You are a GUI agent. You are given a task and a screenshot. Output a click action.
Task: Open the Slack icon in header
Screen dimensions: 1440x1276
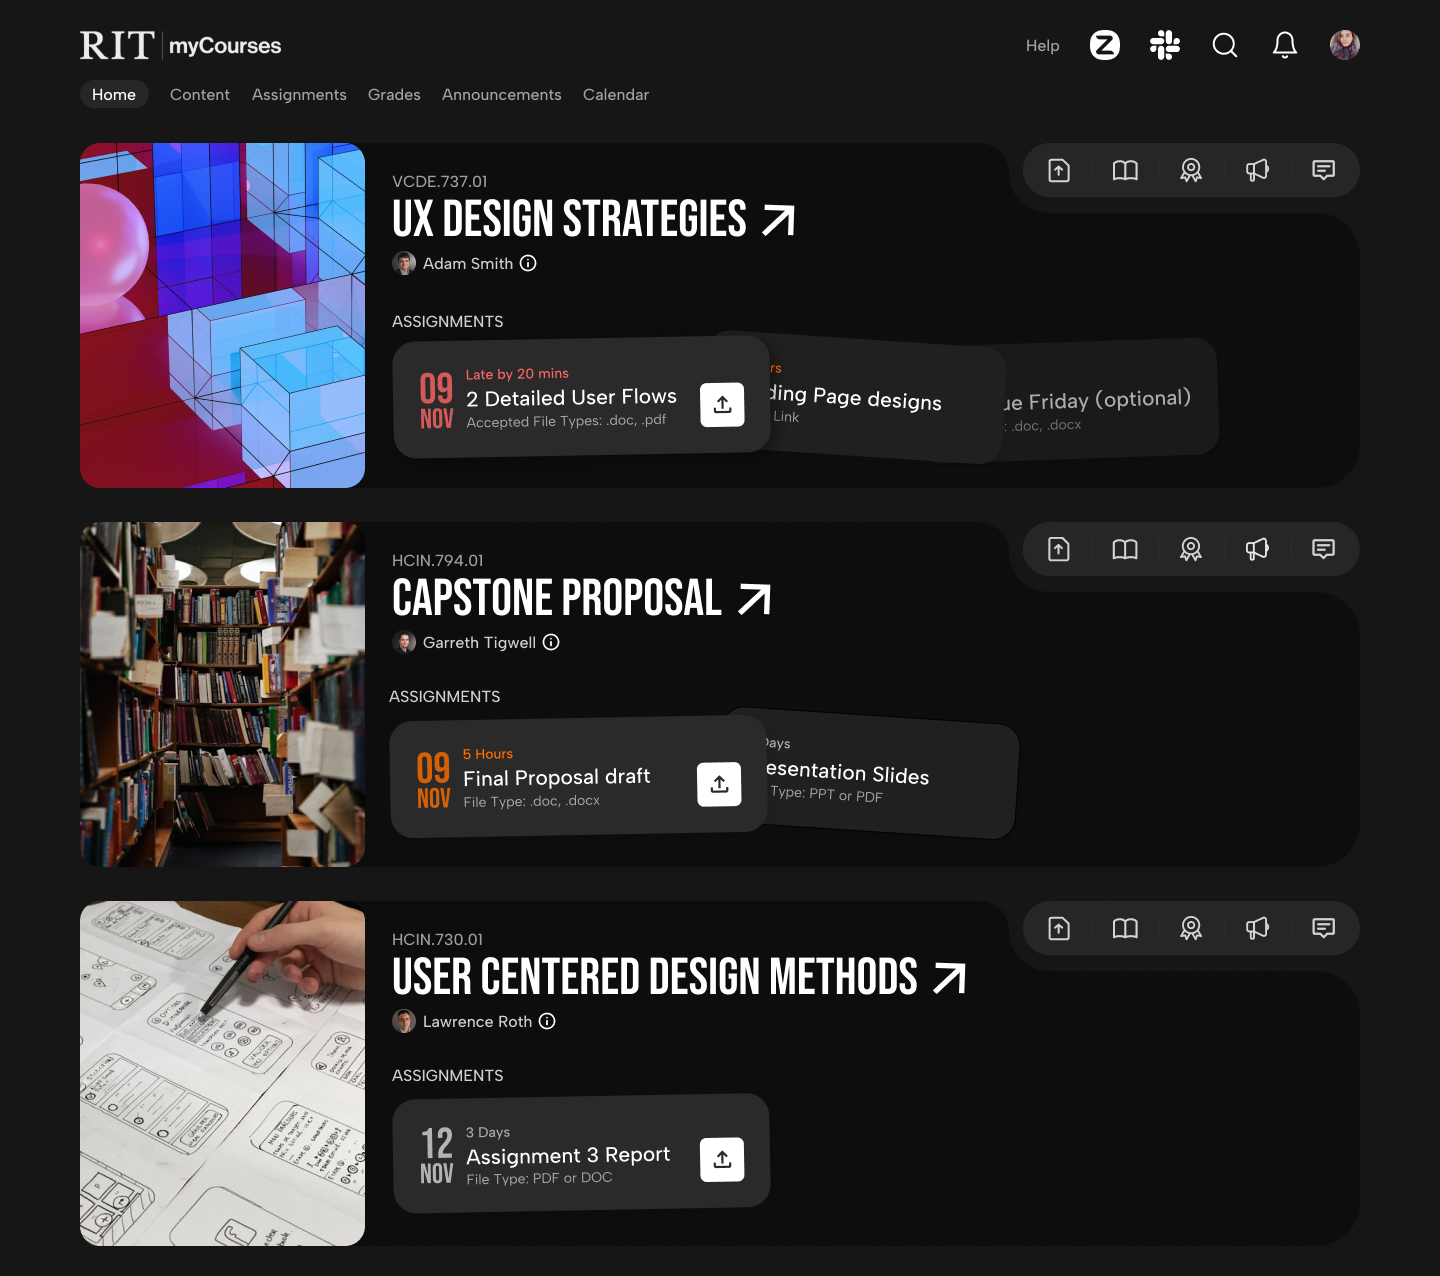click(1164, 45)
